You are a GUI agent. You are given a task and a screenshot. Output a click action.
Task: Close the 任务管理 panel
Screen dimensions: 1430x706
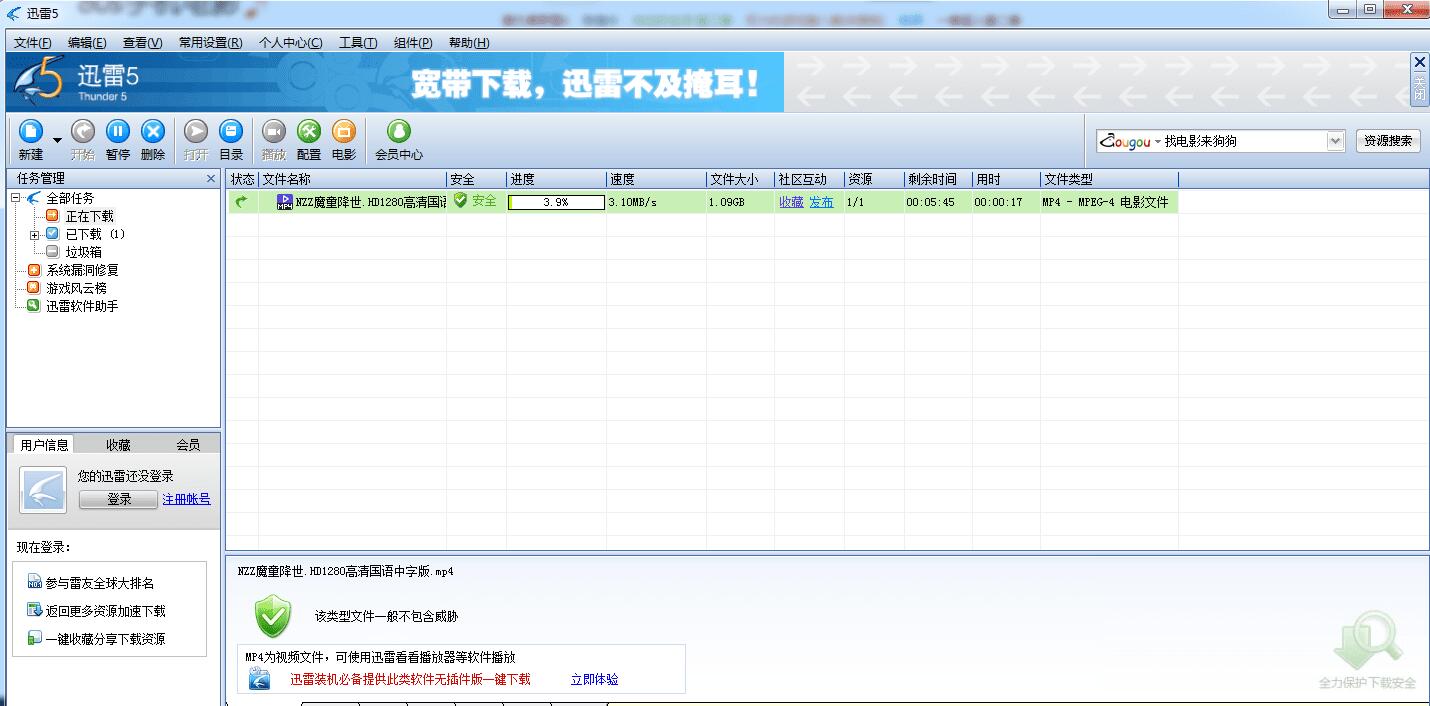pos(211,178)
